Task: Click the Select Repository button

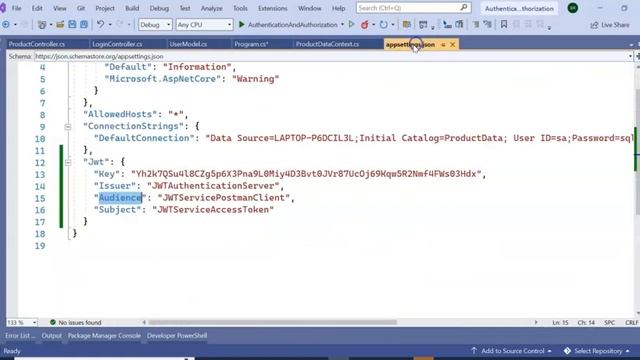Action: (596, 351)
